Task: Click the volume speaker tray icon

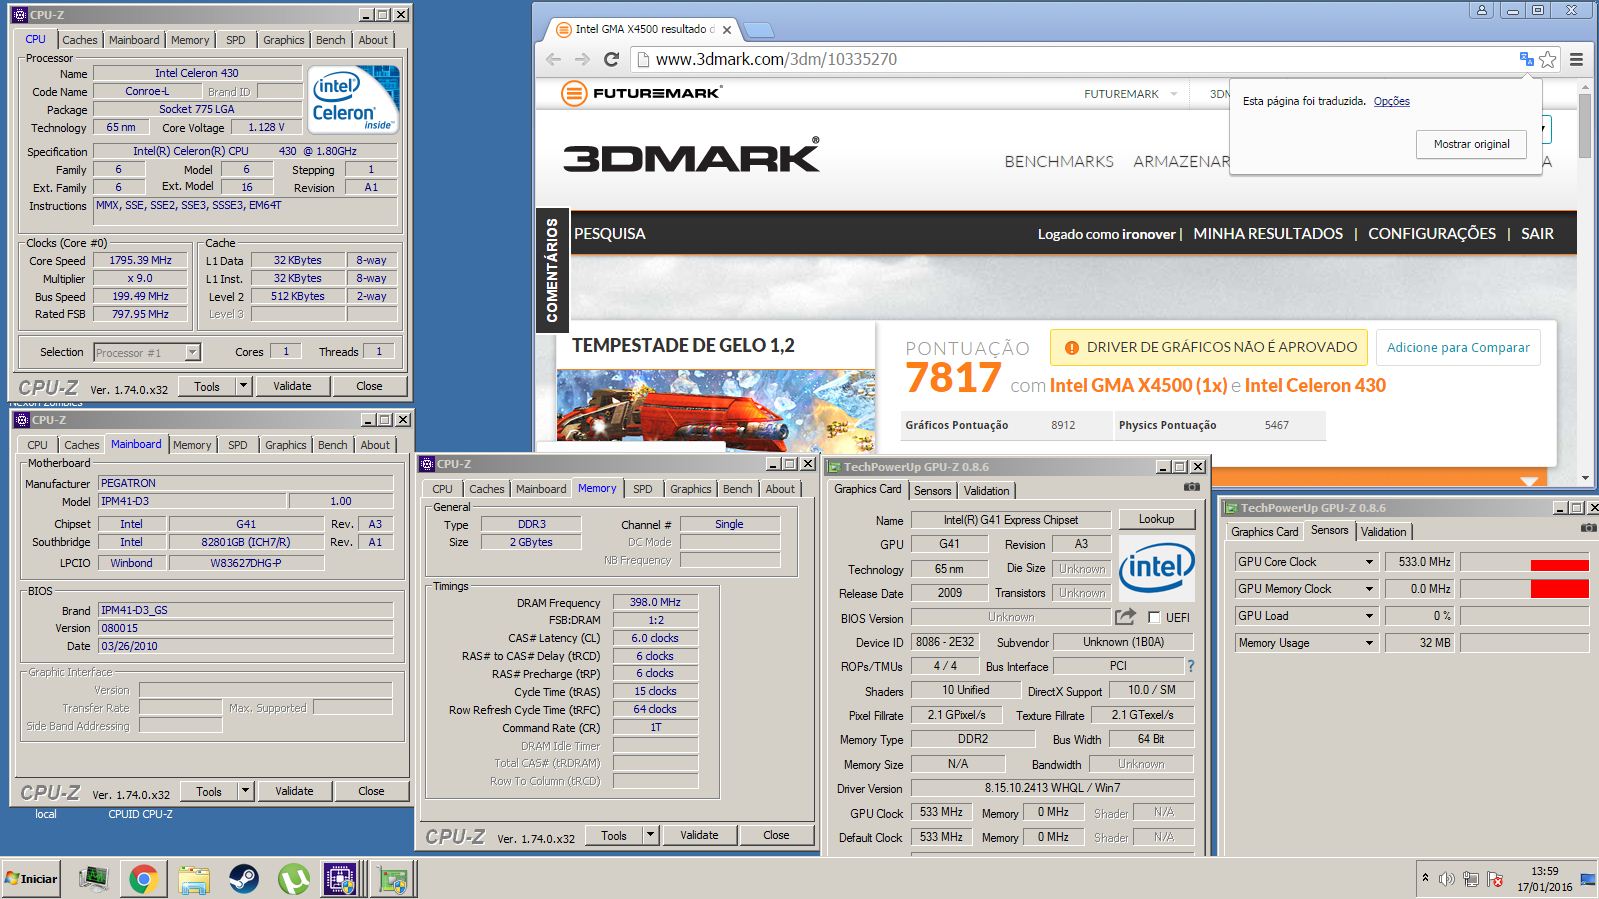Action: (1446, 879)
